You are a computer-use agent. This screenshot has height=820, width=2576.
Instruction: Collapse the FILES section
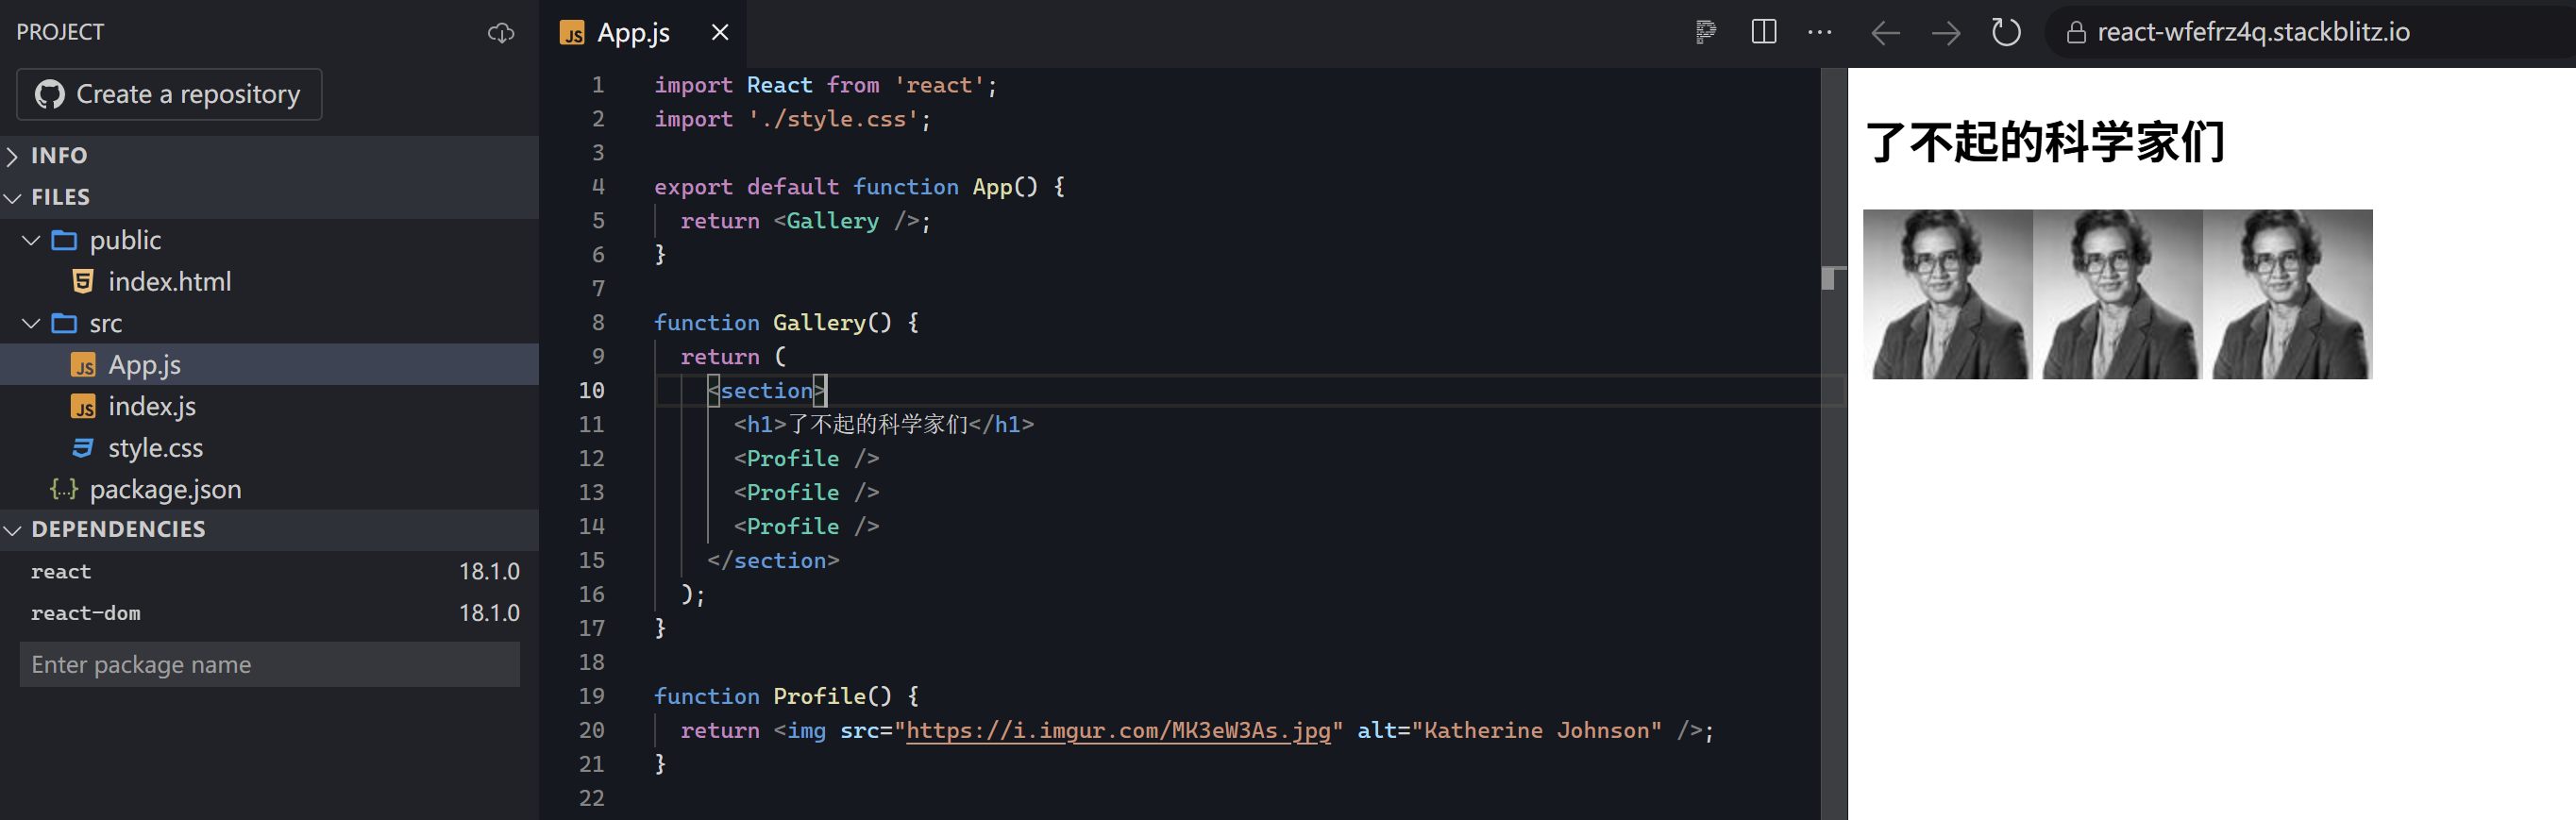coord(60,198)
